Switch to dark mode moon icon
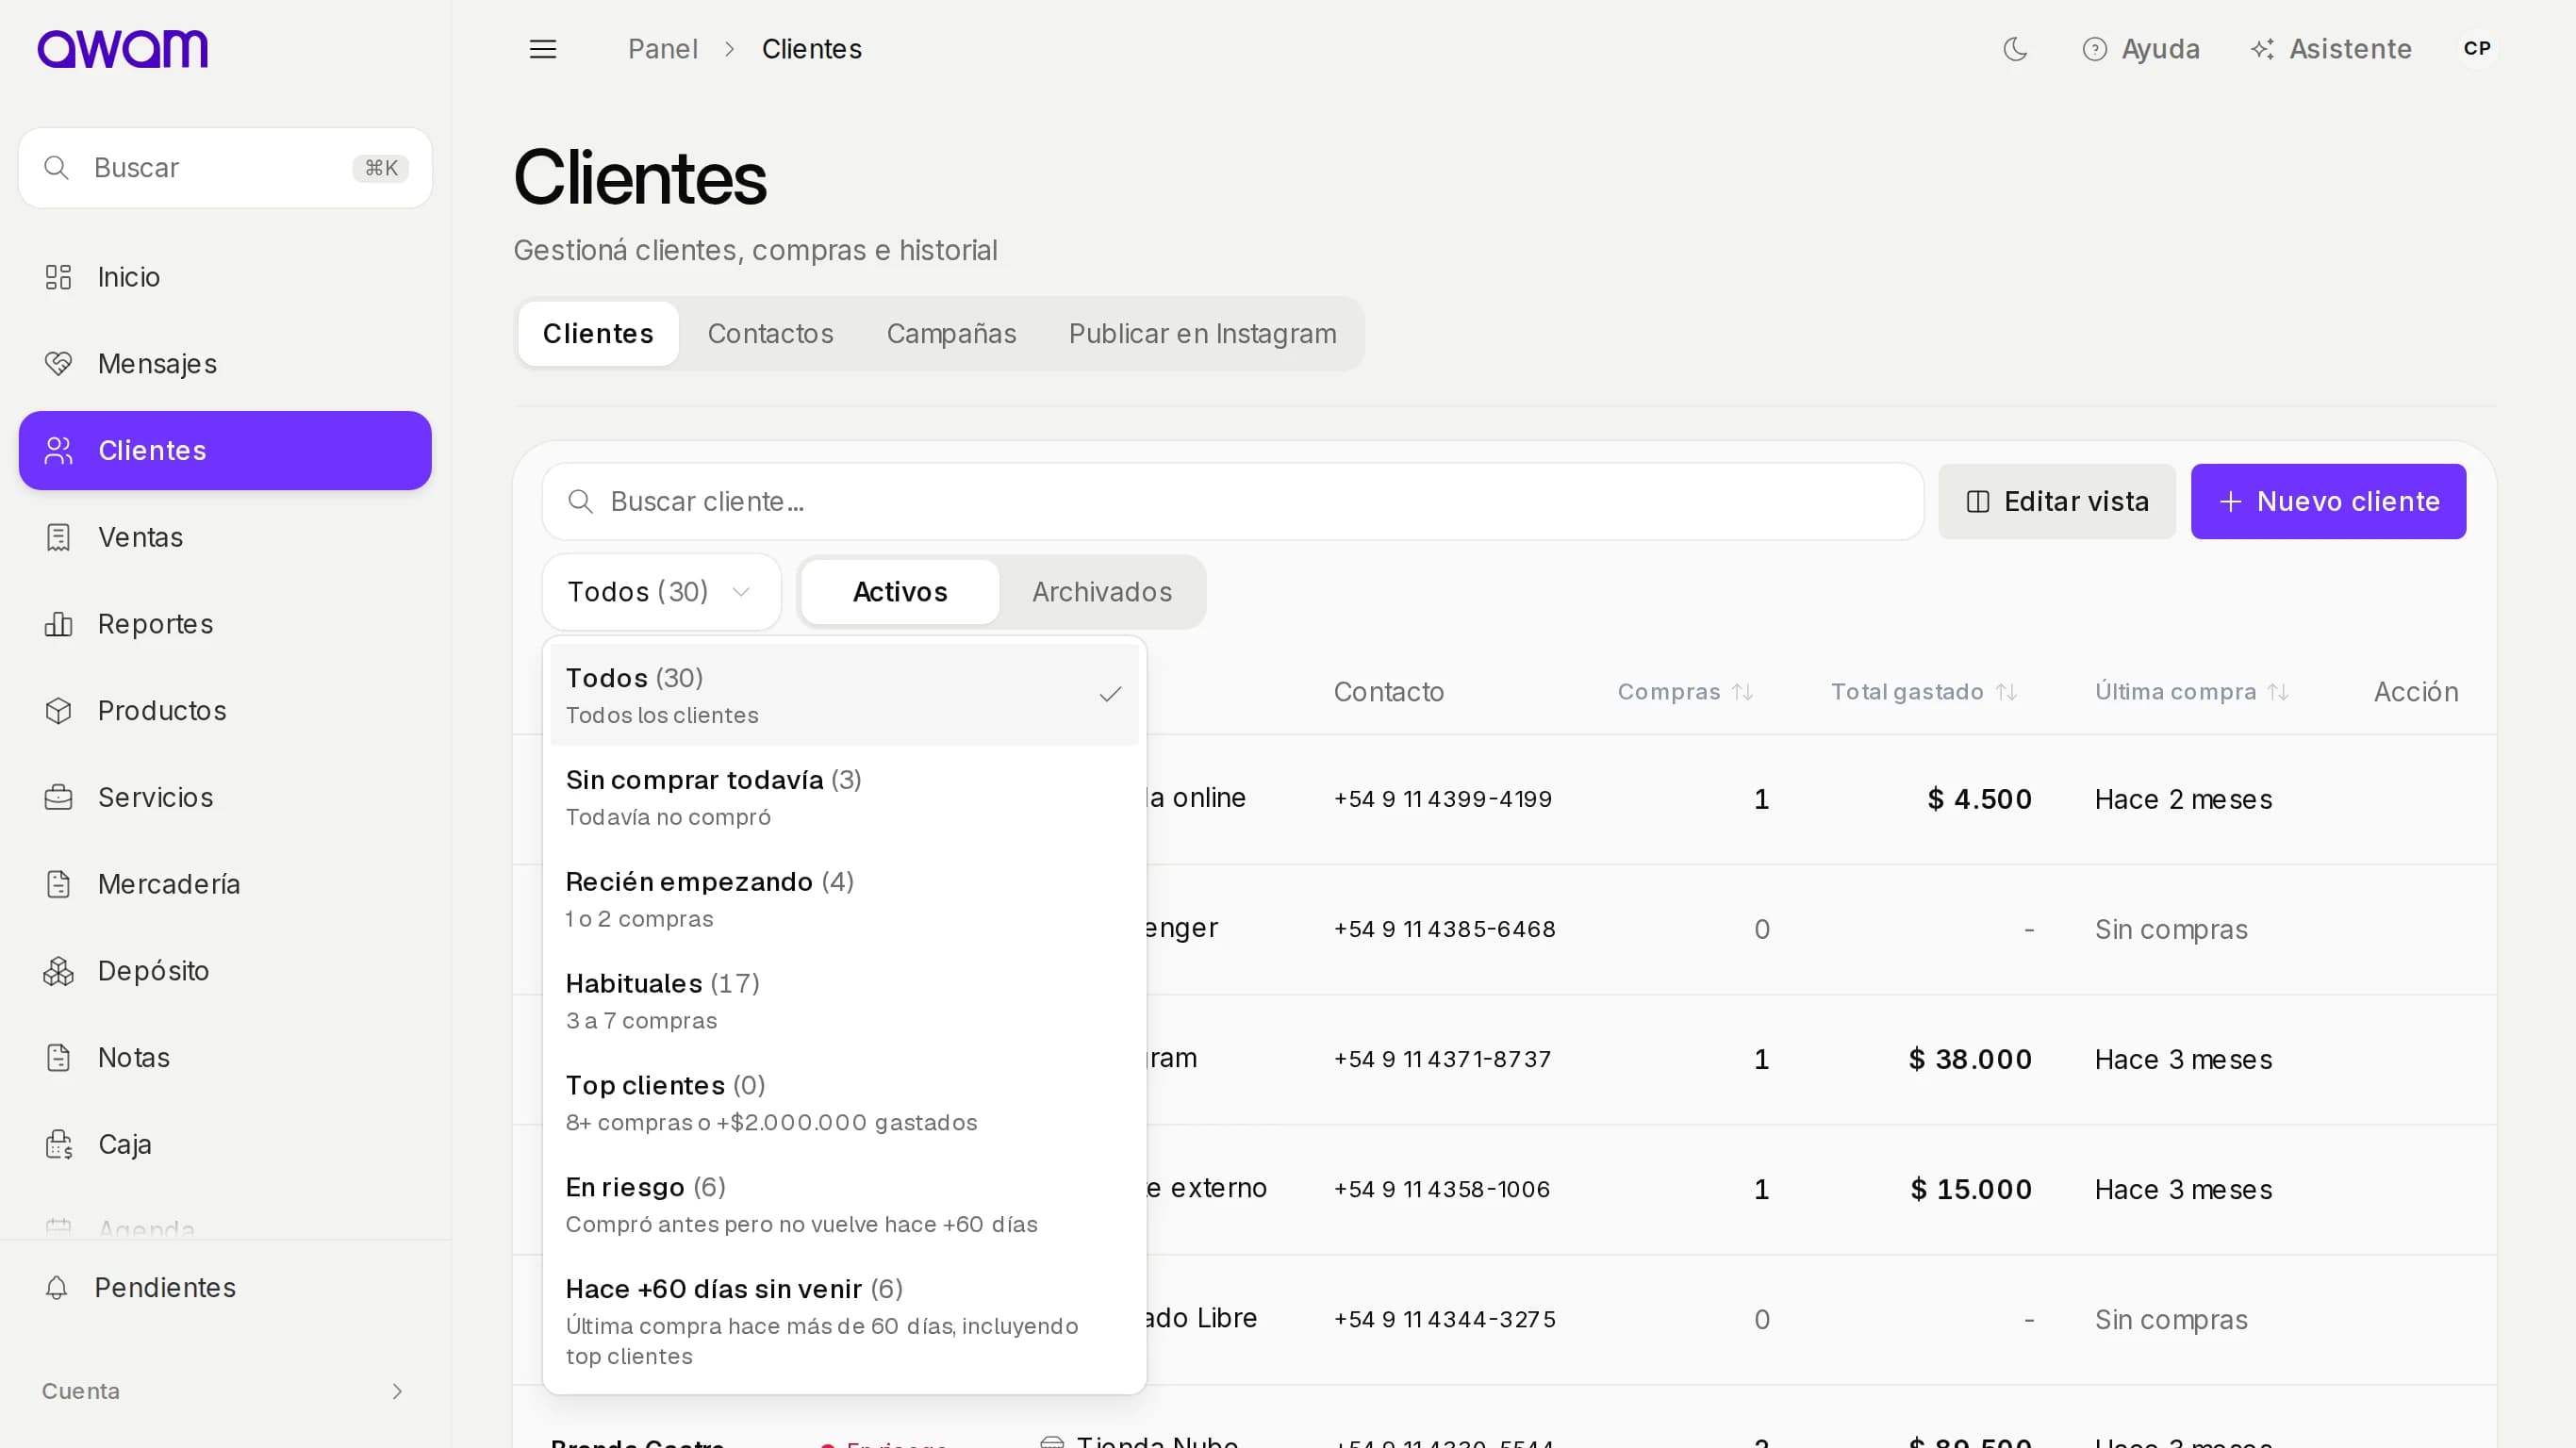 (2015, 49)
